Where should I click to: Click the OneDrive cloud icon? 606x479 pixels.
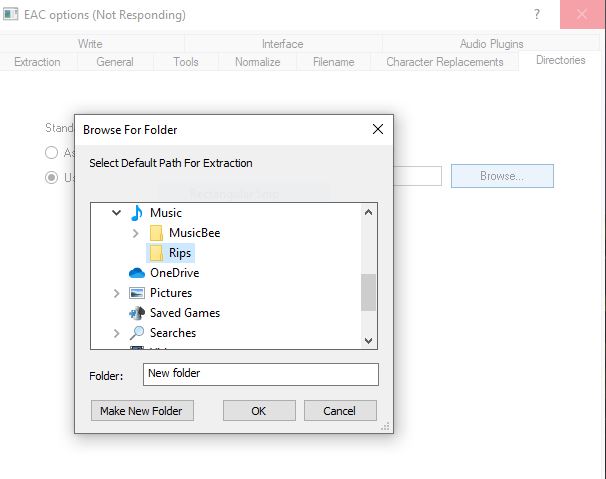coord(136,273)
